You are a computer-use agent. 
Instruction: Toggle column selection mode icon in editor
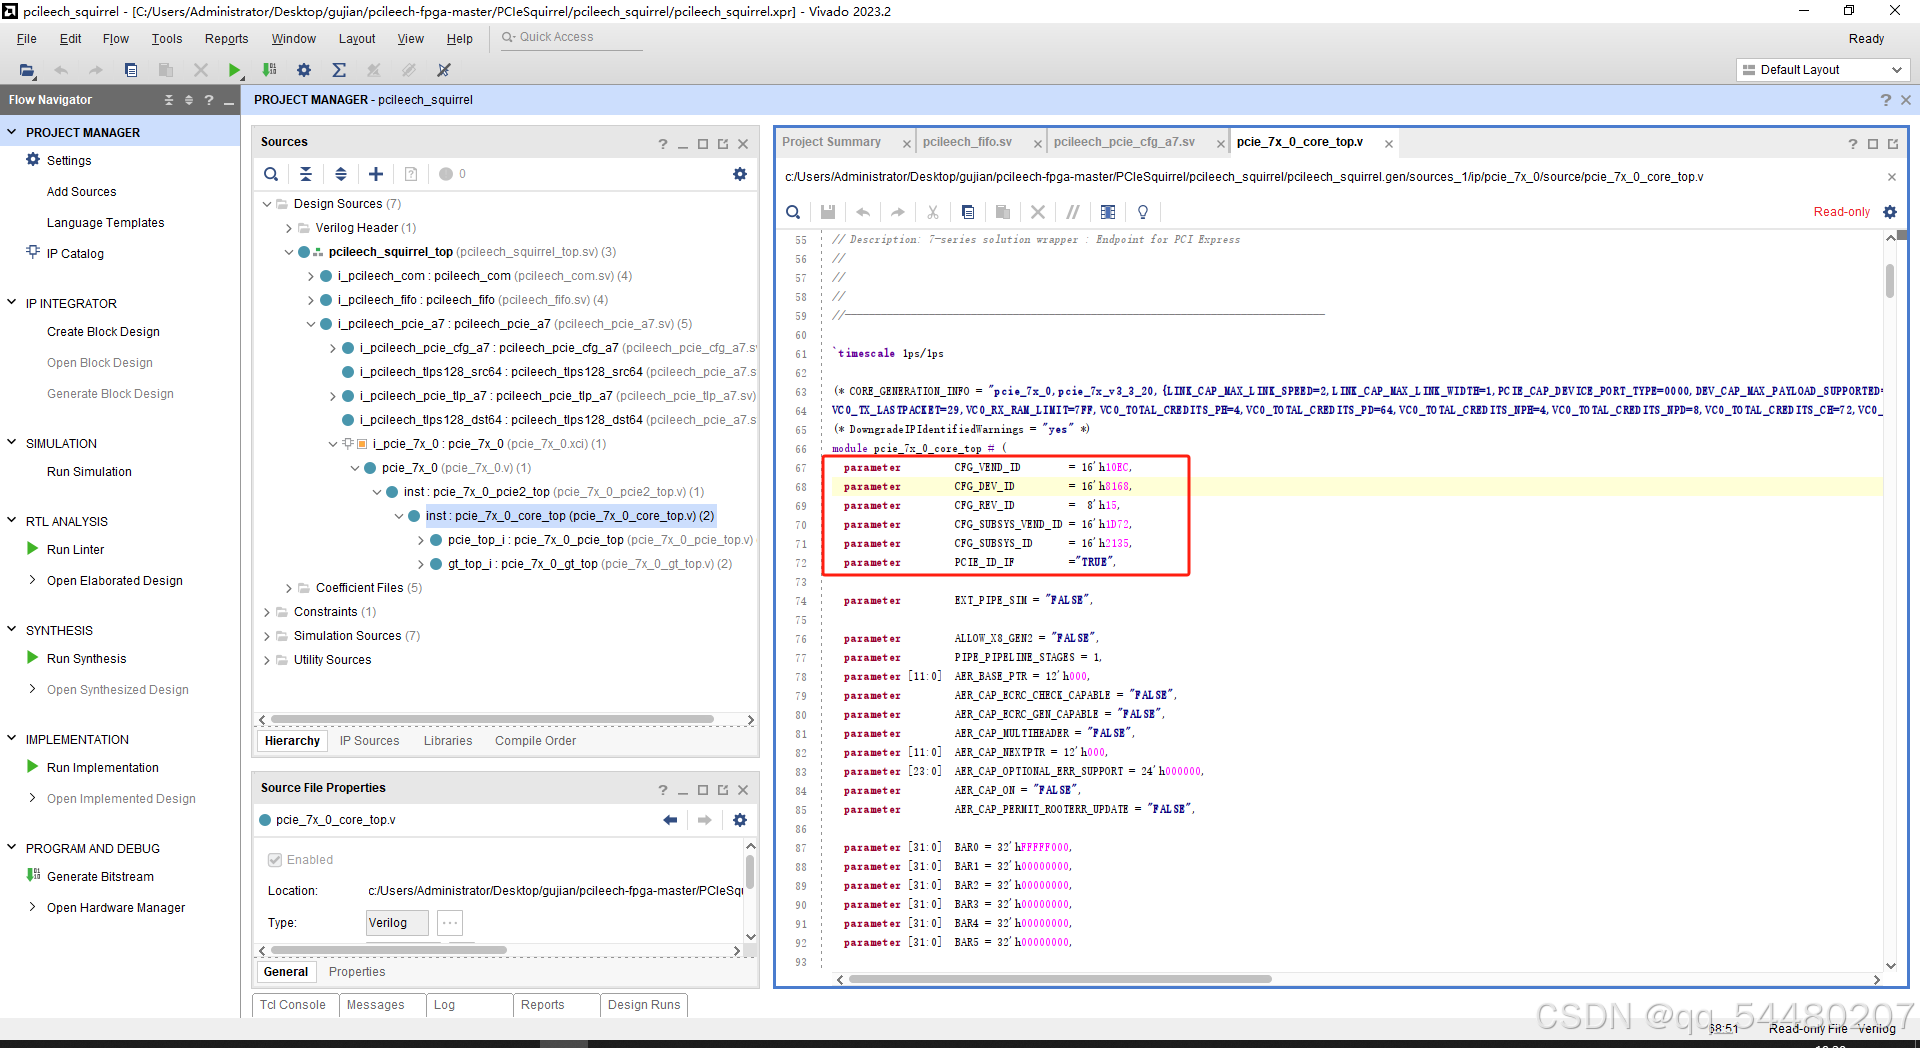(1108, 212)
